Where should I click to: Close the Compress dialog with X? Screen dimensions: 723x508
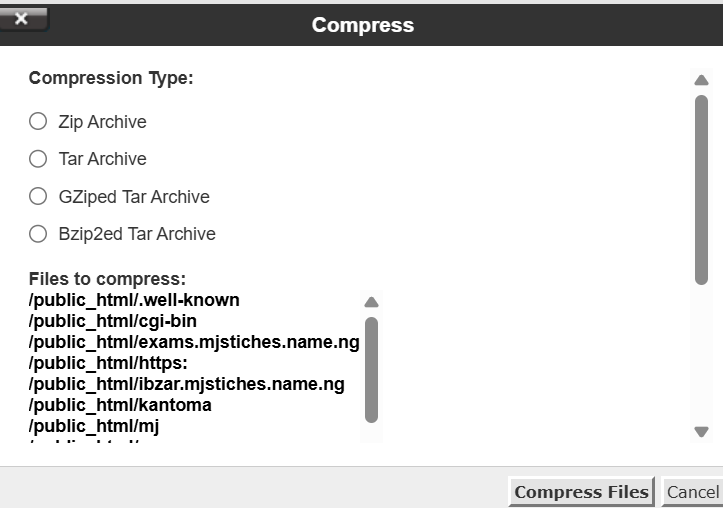(x=22, y=19)
